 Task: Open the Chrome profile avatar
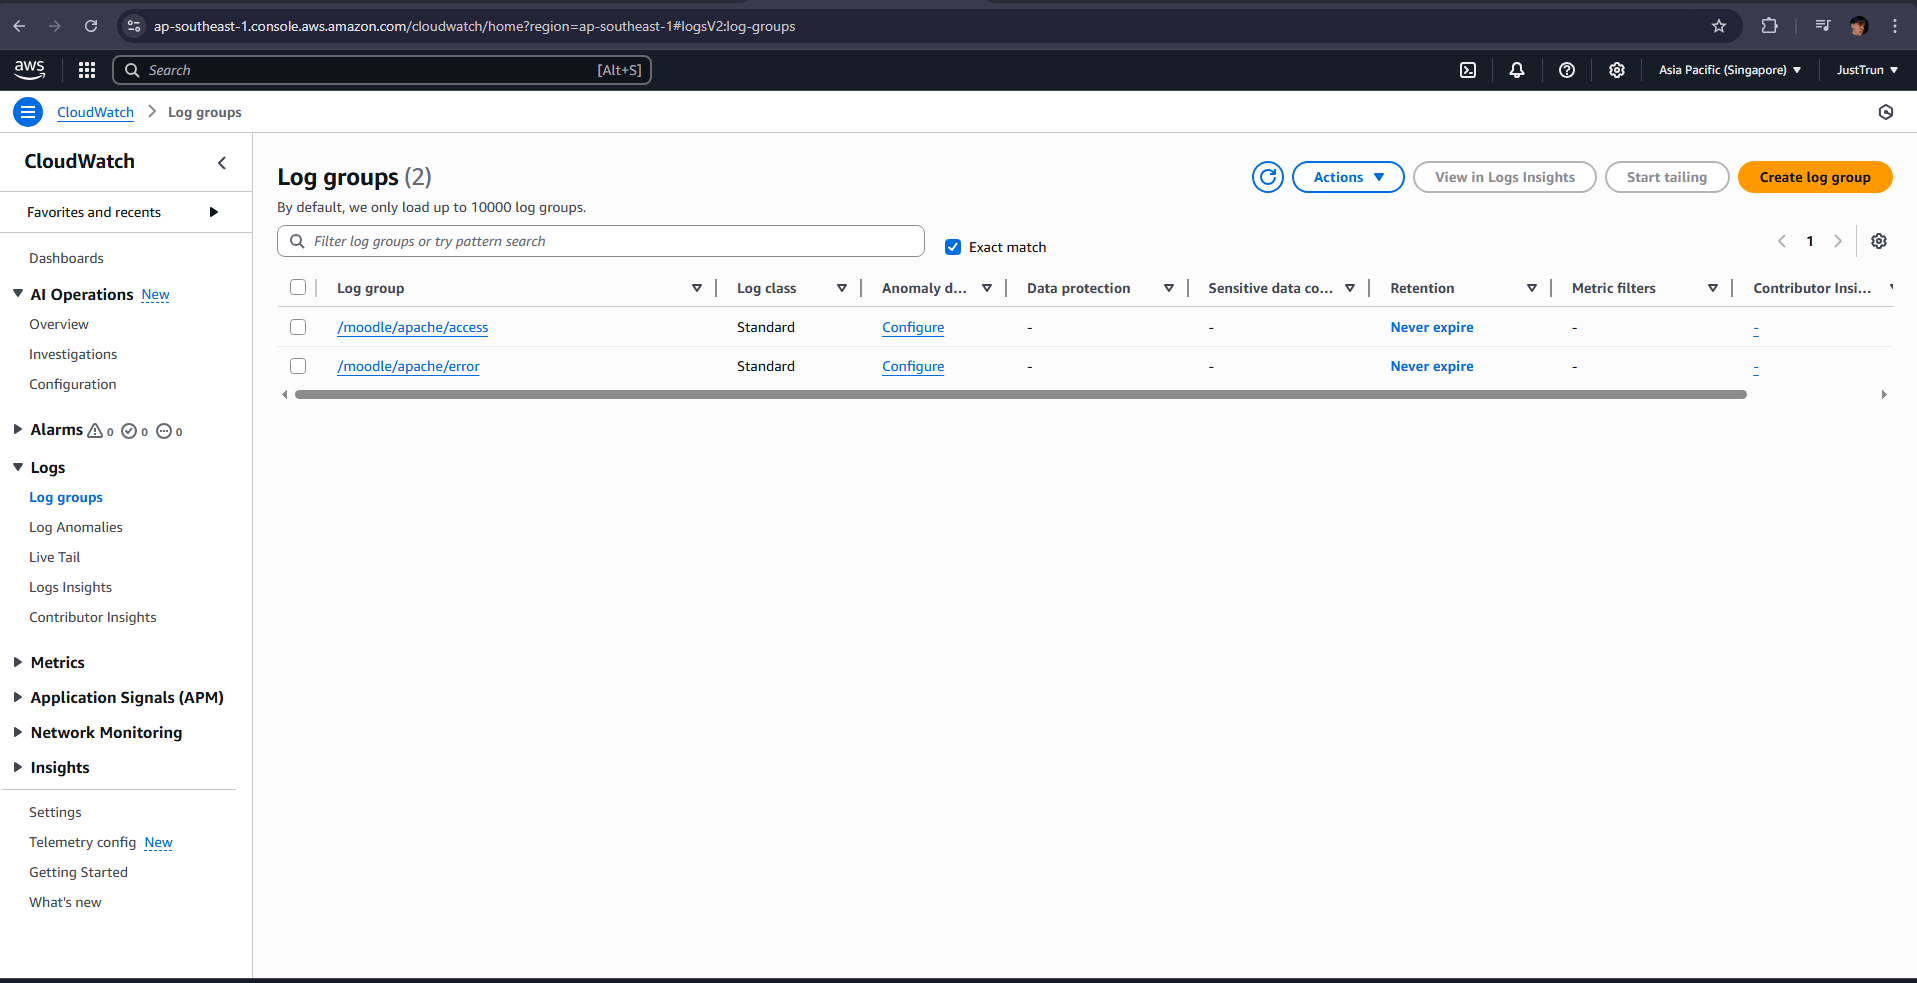(1859, 26)
